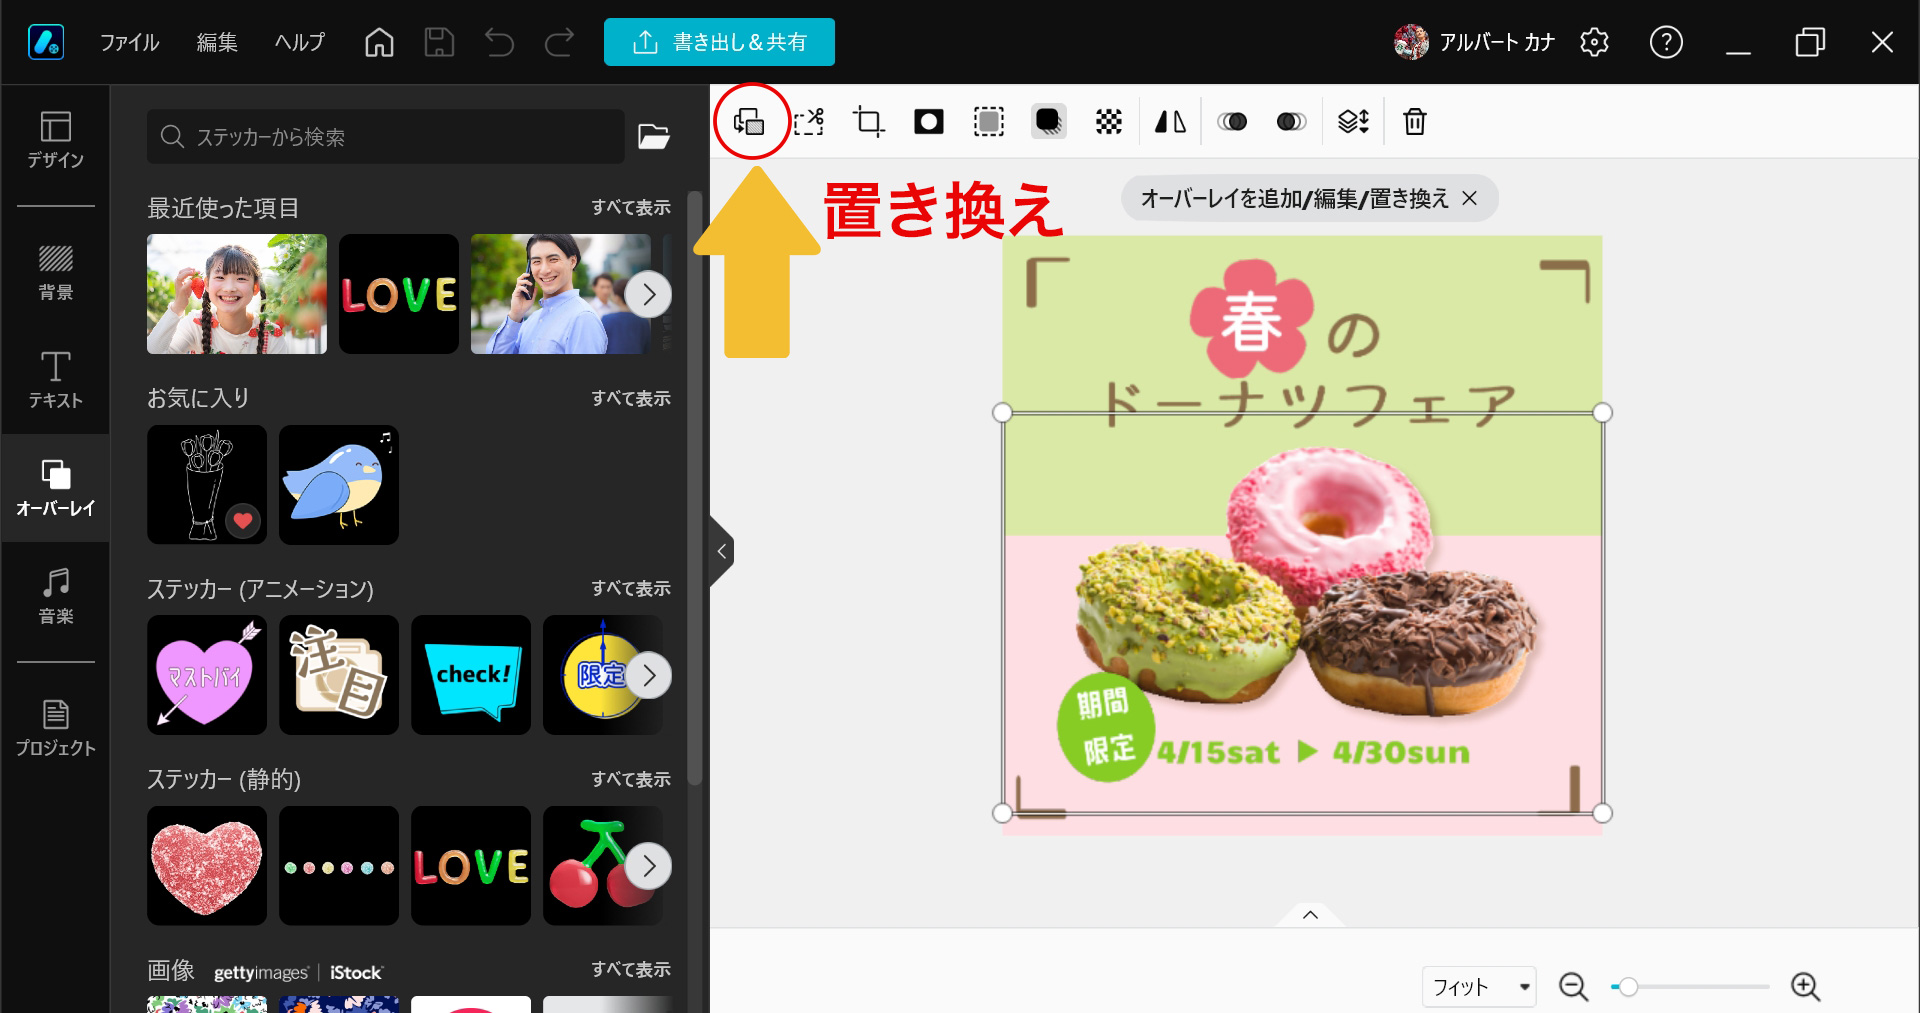
Task: Click the flip horizontal icon
Action: (1170, 122)
